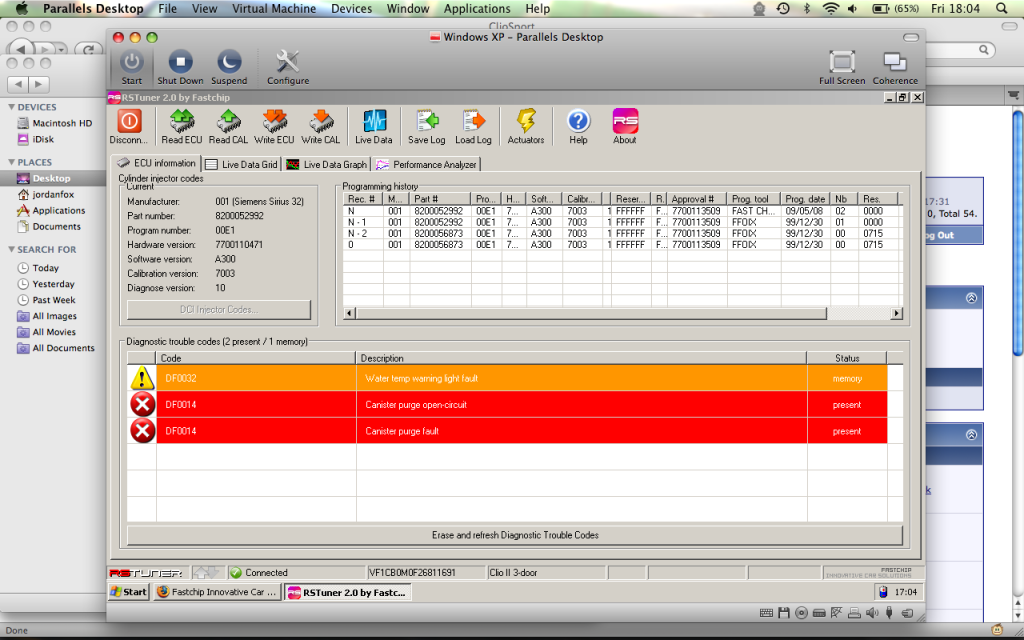Click the Save Log icon

(x=427, y=121)
